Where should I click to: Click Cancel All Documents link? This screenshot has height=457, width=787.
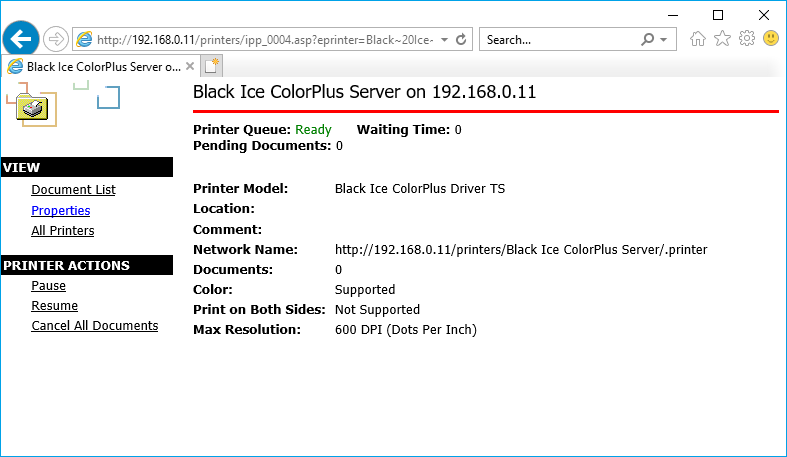pyautogui.click(x=95, y=326)
